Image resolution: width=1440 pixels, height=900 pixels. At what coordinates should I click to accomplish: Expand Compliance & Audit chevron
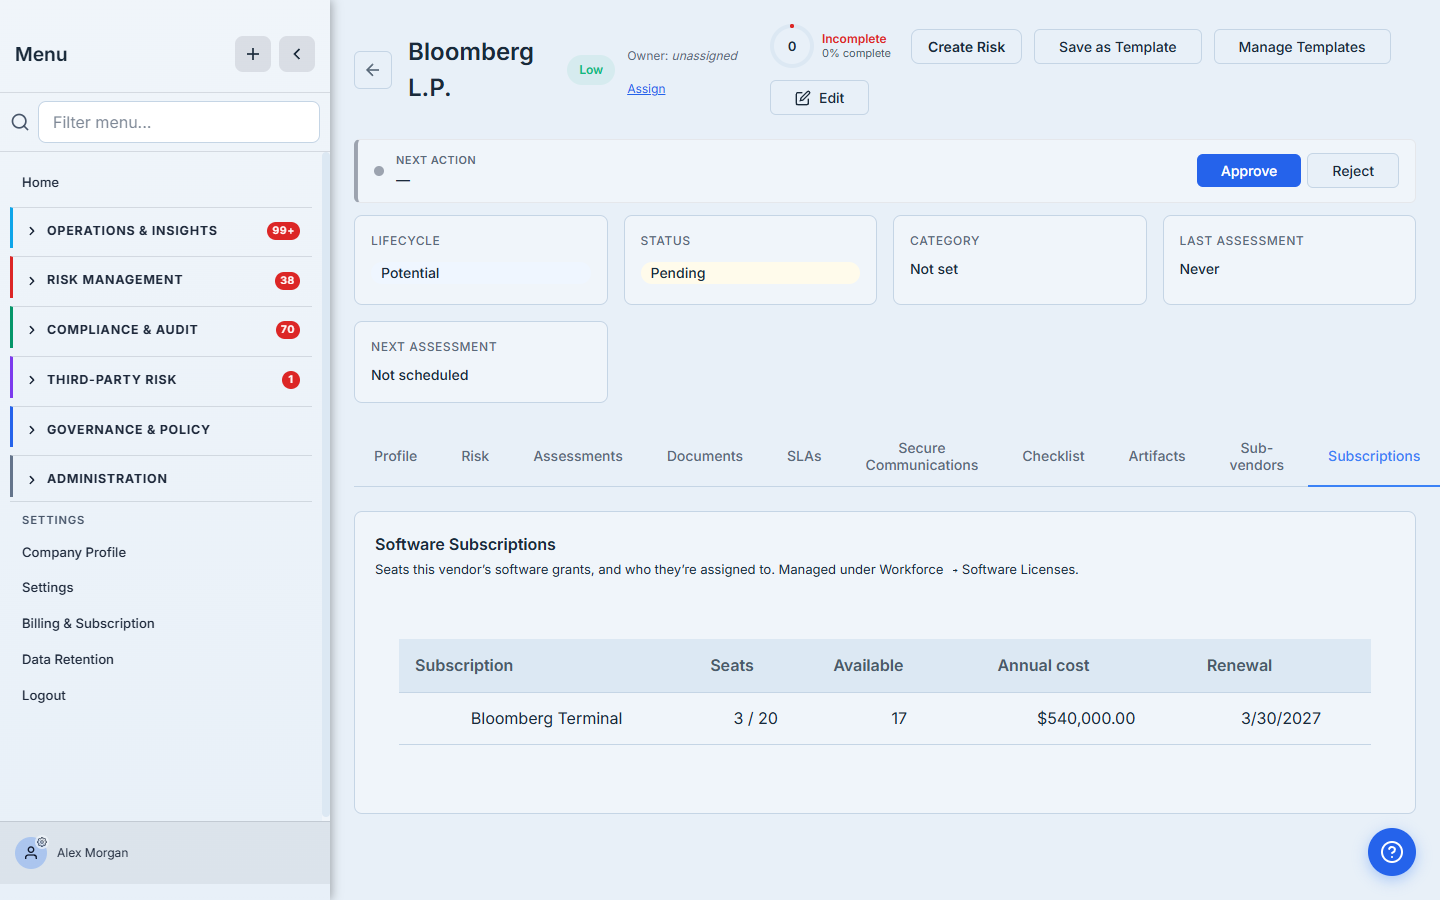(32, 330)
